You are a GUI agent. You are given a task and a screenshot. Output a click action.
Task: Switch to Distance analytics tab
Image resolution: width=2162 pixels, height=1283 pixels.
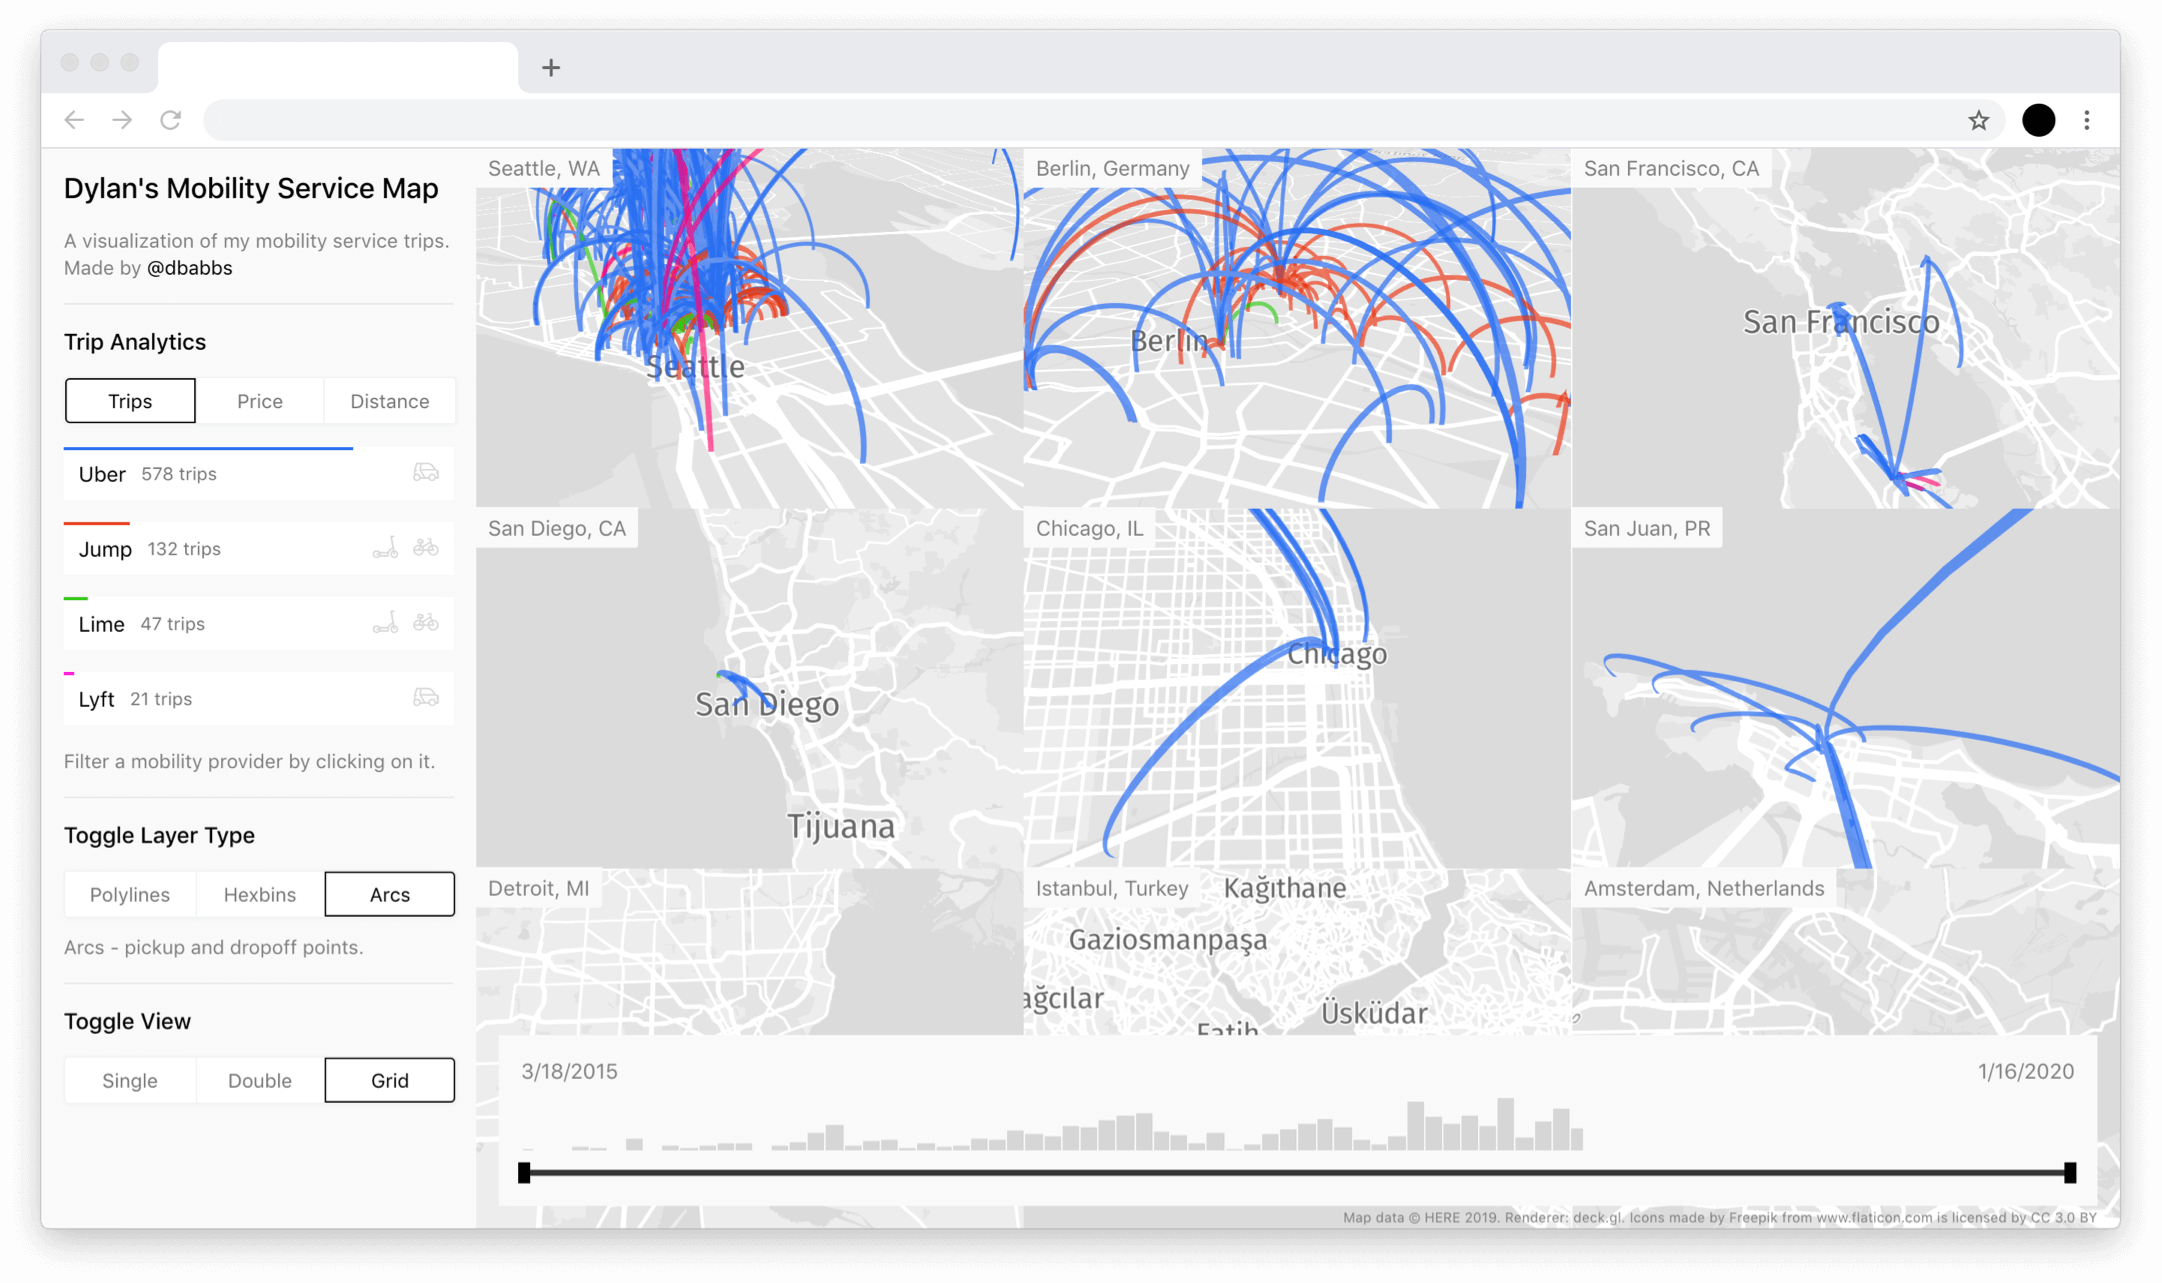[x=390, y=401]
